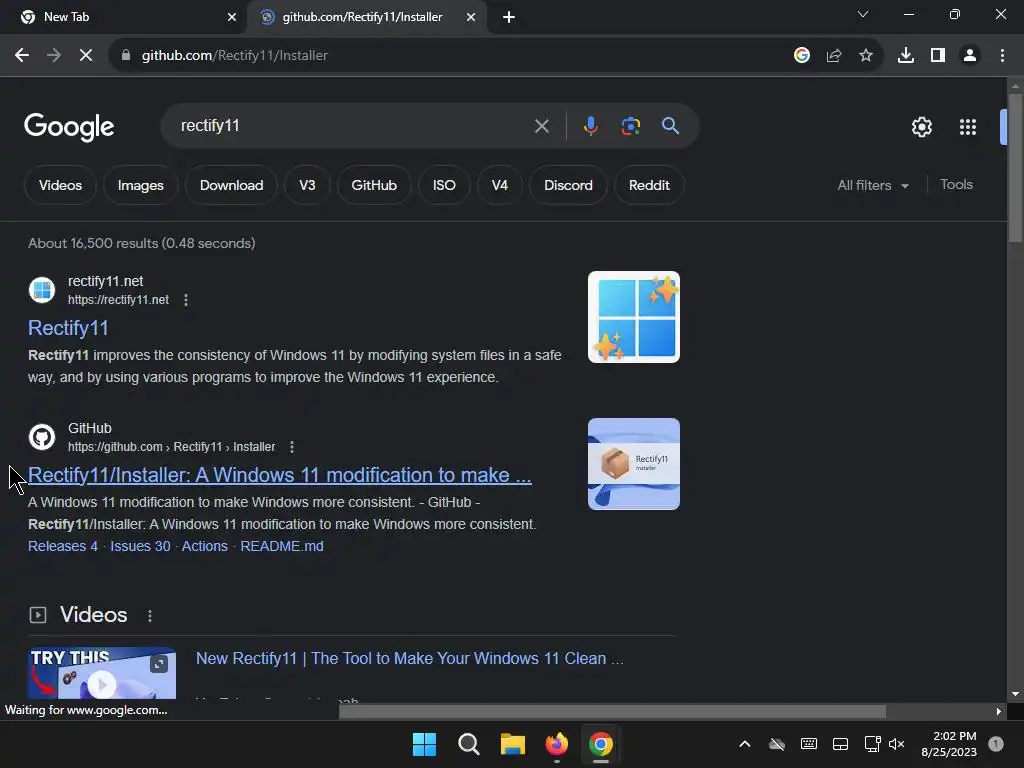Click the forward navigation arrow

pos(54,56)
